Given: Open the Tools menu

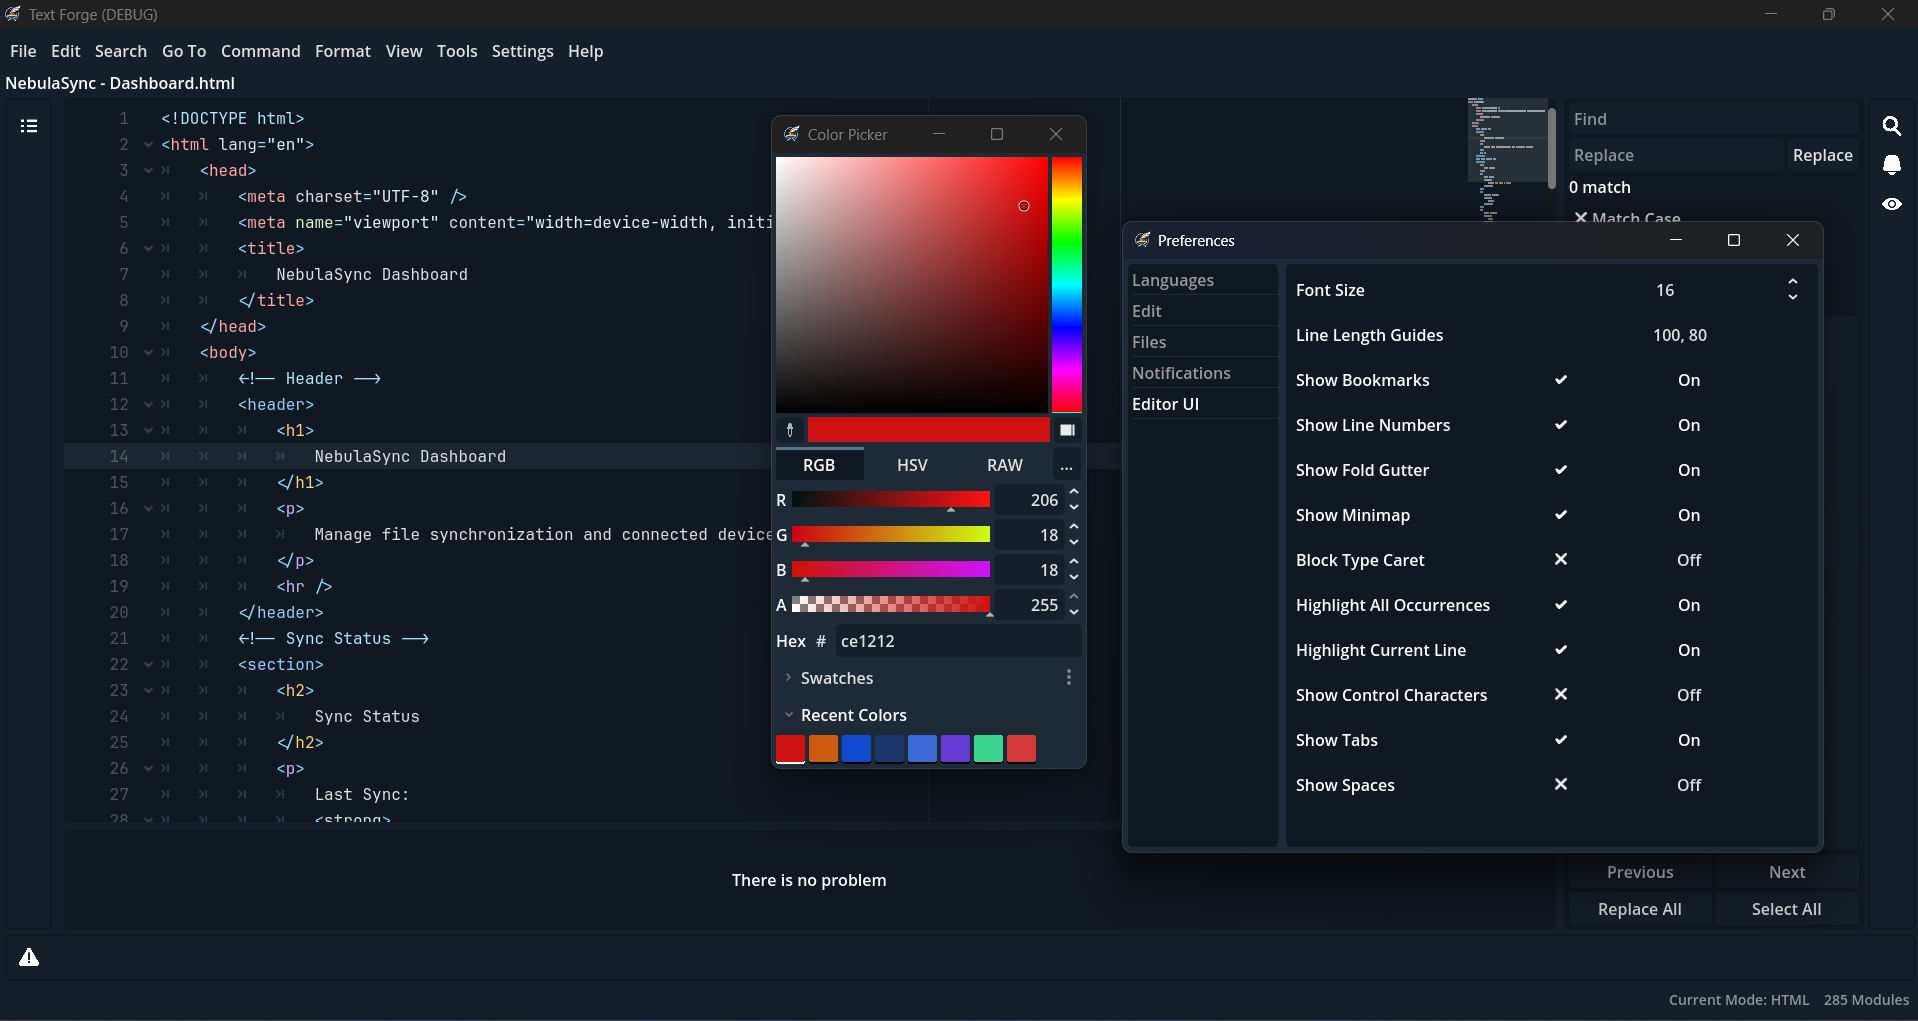Looking at the screenshot, I should pos(457,51).
